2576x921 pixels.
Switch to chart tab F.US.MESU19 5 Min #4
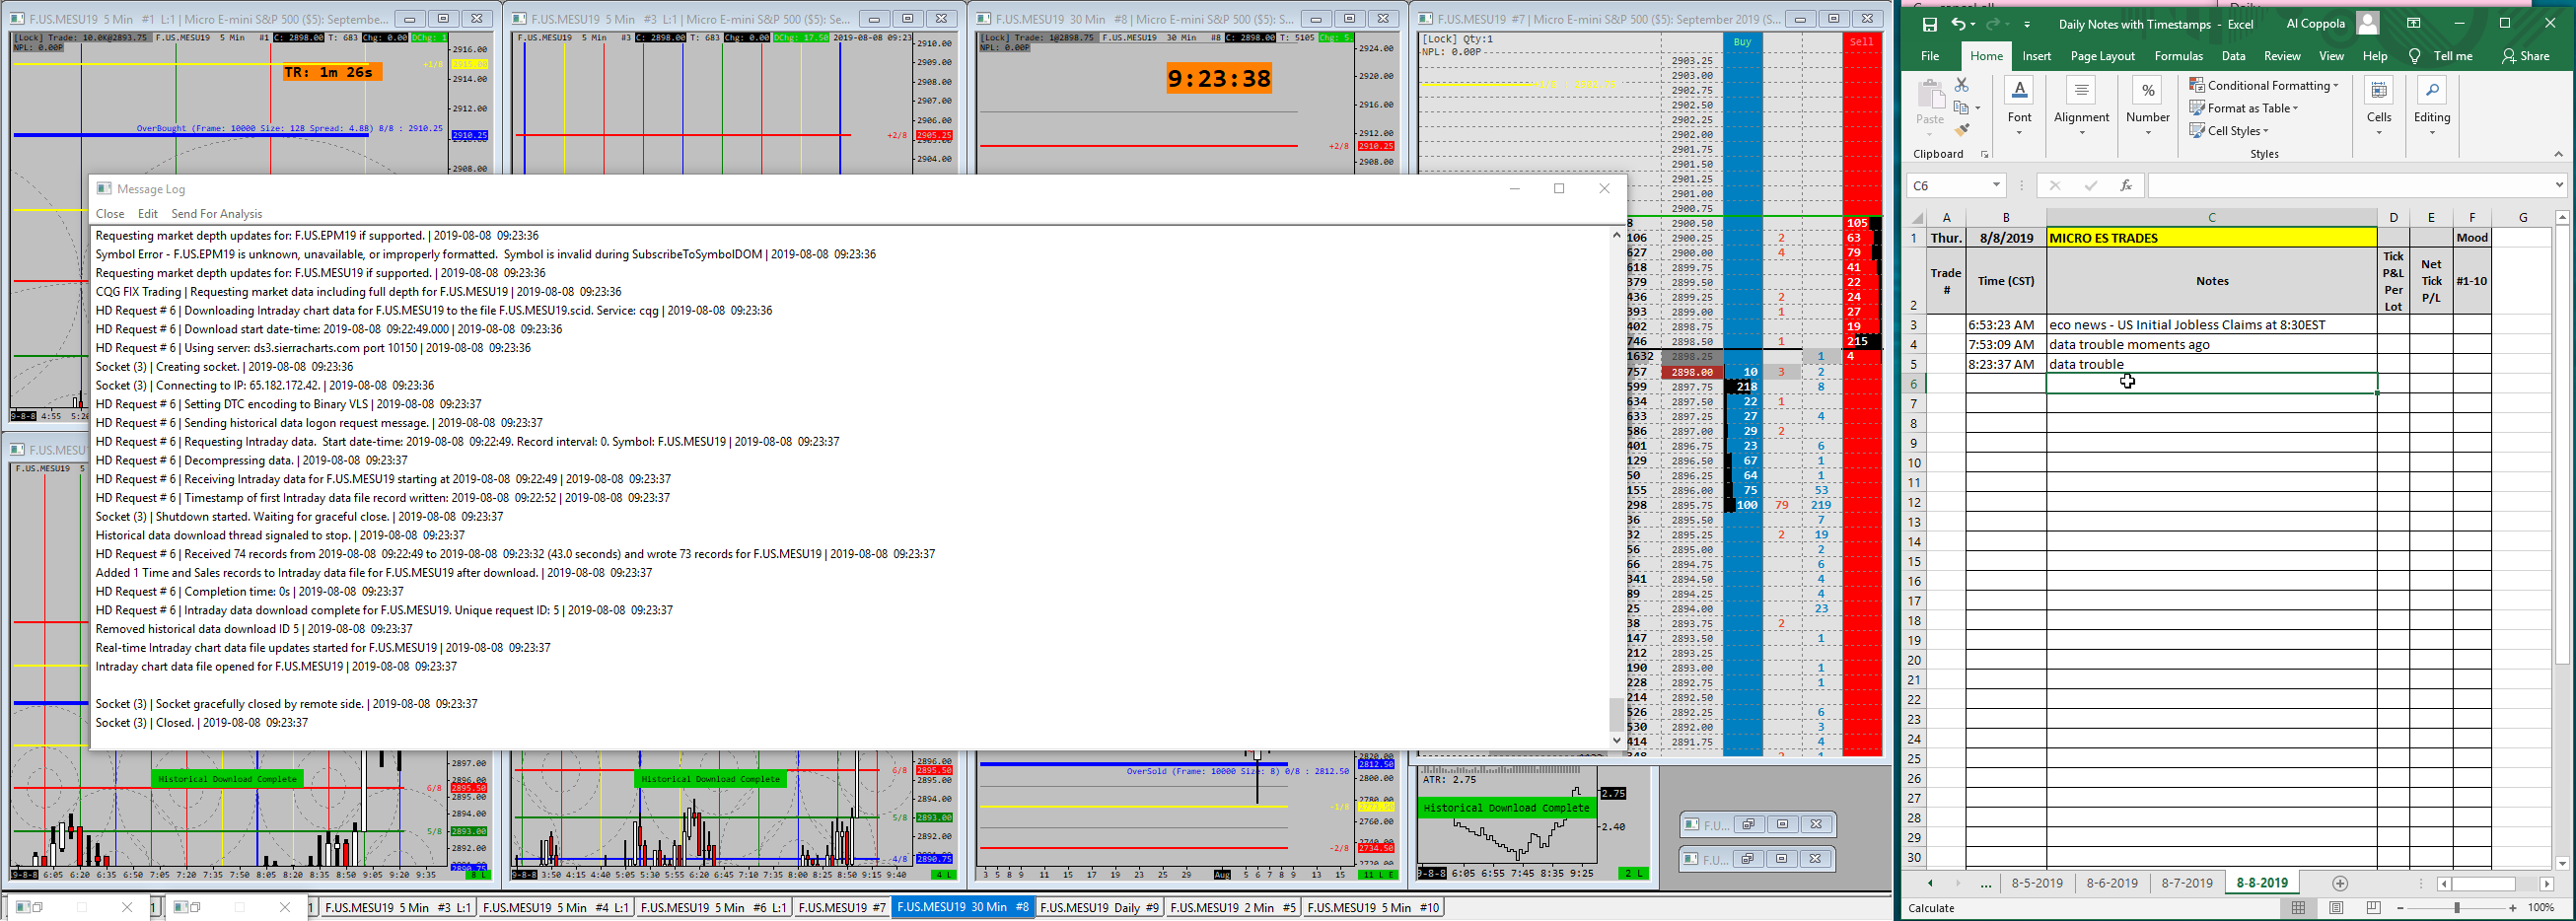tap(555, 908)
